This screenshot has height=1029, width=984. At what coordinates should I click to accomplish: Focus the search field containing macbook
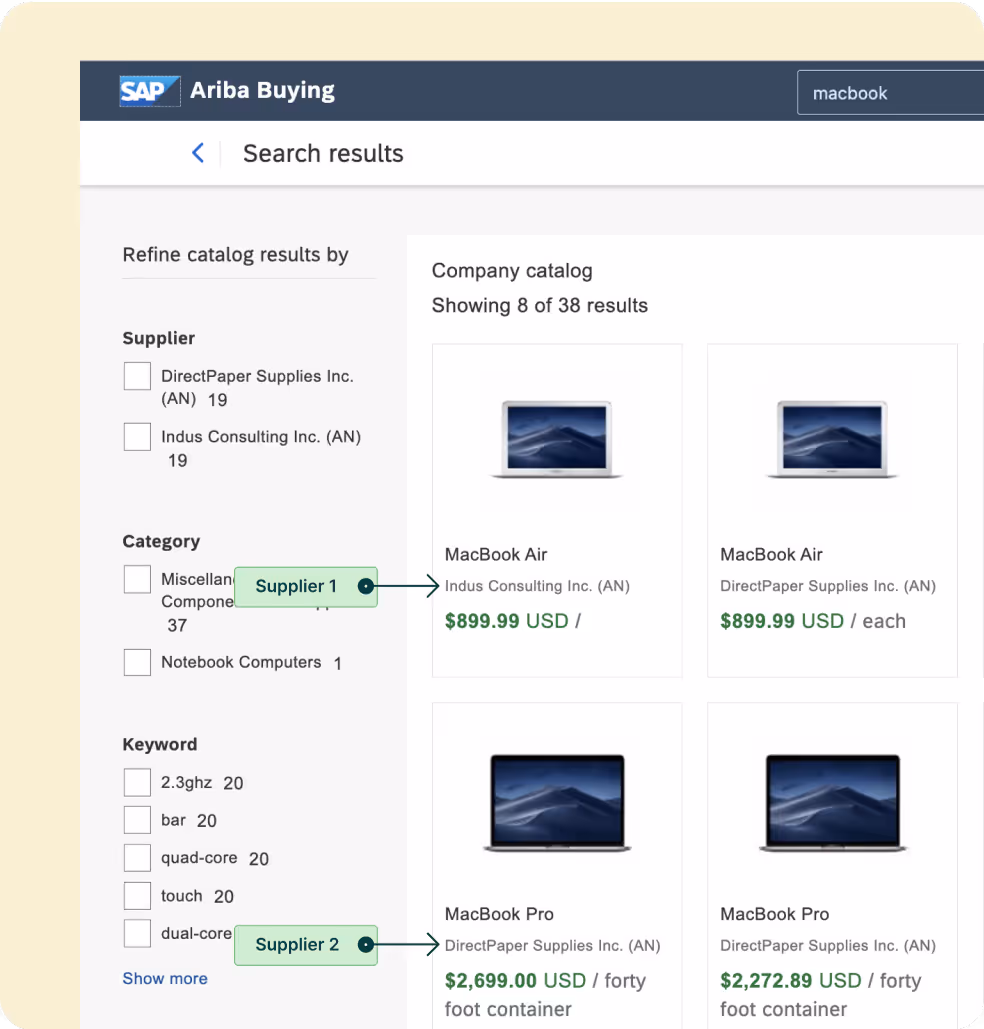click(x=890, y=93)
